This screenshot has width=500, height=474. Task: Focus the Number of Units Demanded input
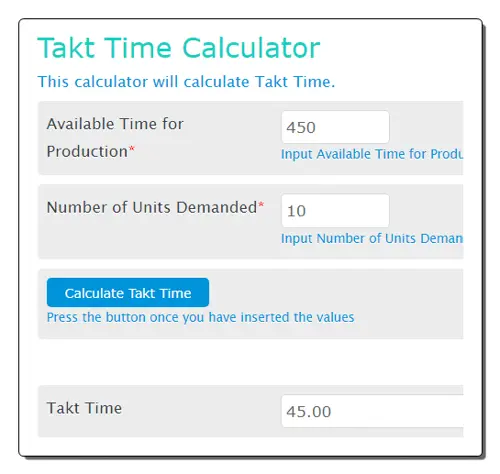tap(335, 210)
